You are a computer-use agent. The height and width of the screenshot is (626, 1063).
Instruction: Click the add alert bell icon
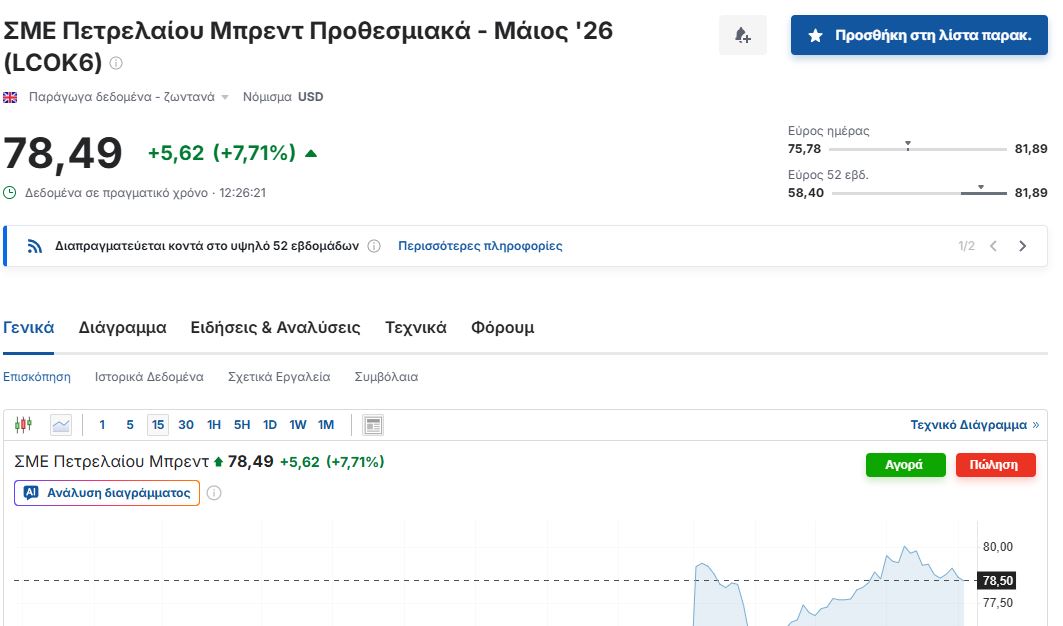point(742,36)
